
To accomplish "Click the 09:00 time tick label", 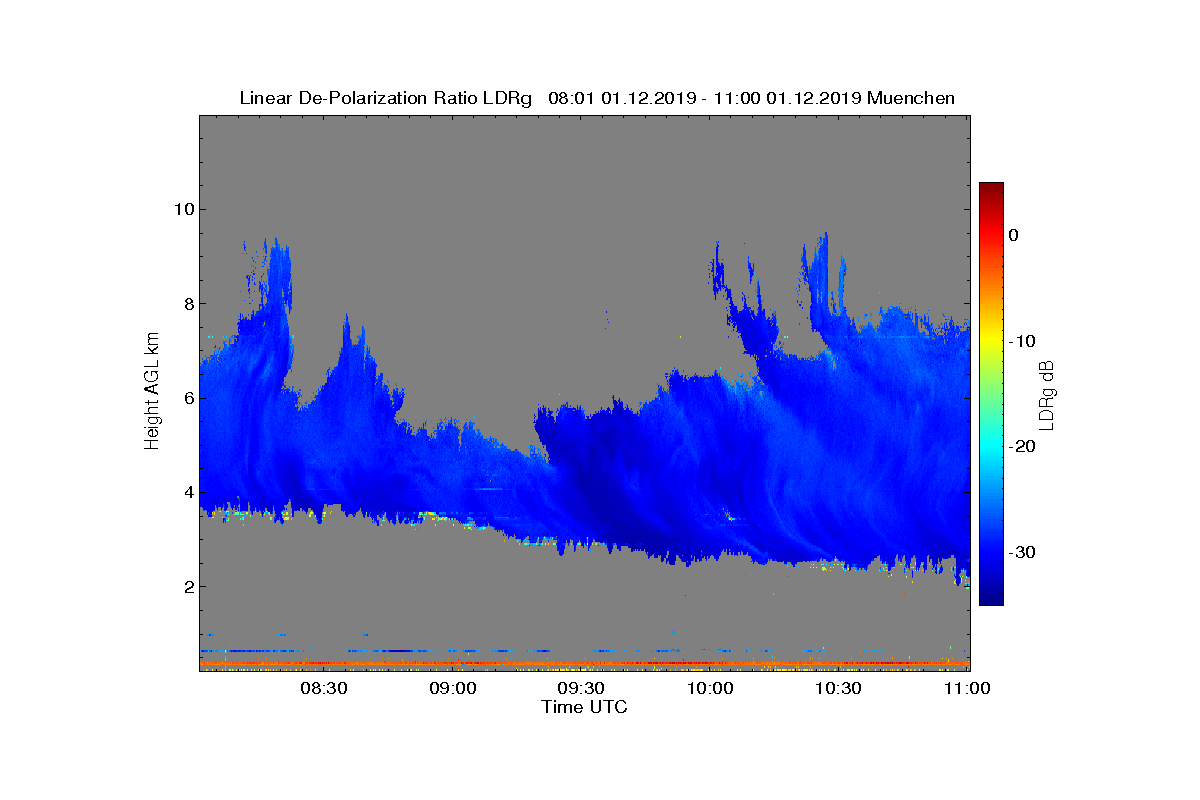I will pyautogui.click(x=452, y=688).
